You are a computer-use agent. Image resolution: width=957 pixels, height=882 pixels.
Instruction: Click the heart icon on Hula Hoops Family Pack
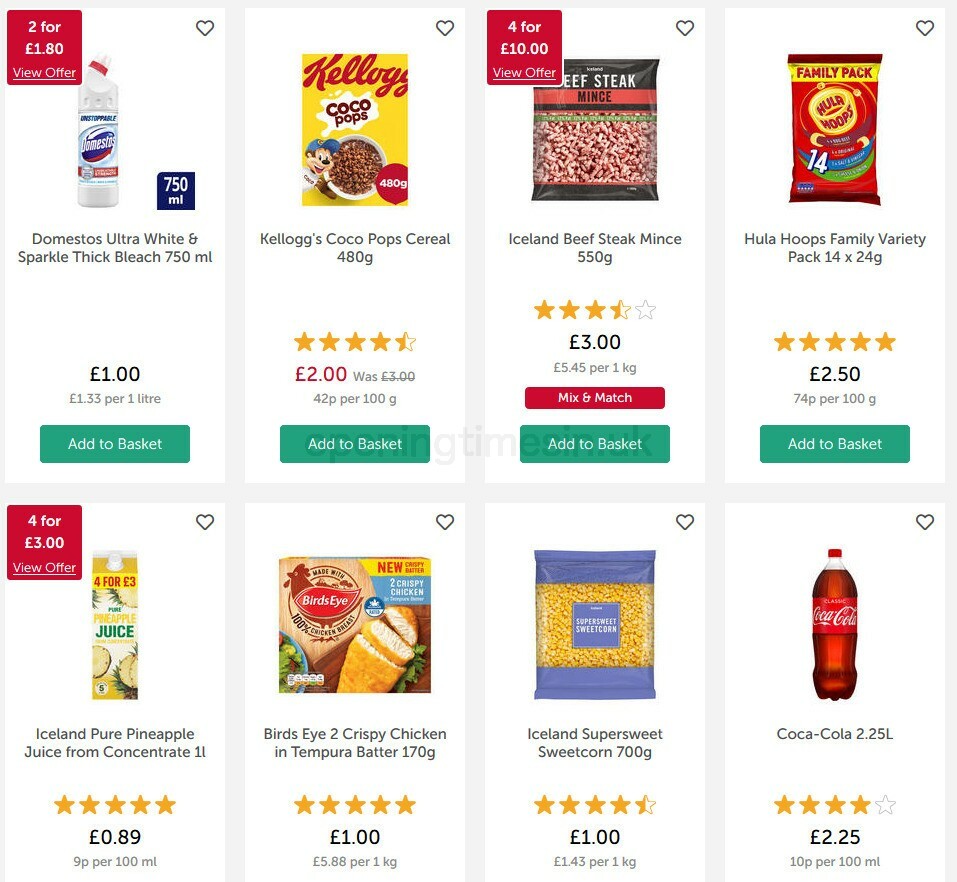tap(925, 29)
